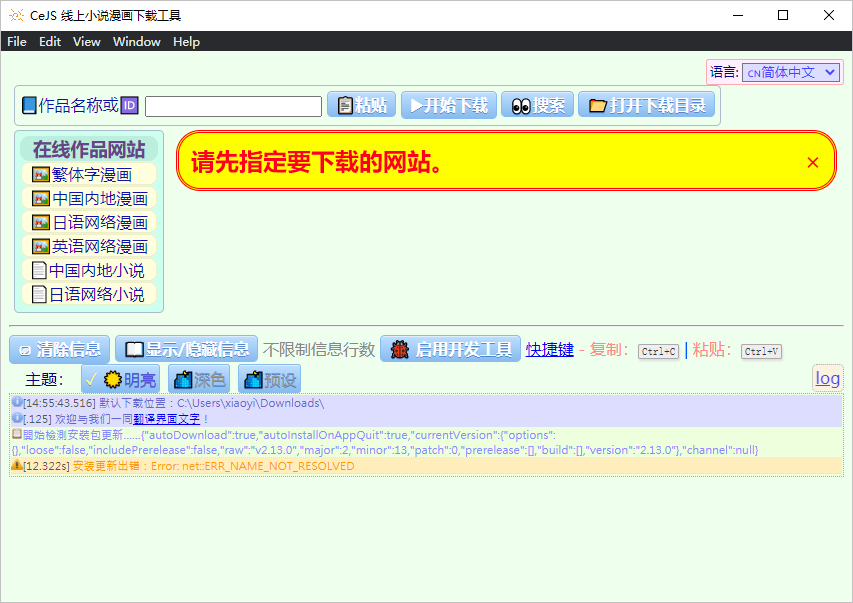The image size is (853, 603).
Task: Maximize the CeJS window
Action: (783, 15)
